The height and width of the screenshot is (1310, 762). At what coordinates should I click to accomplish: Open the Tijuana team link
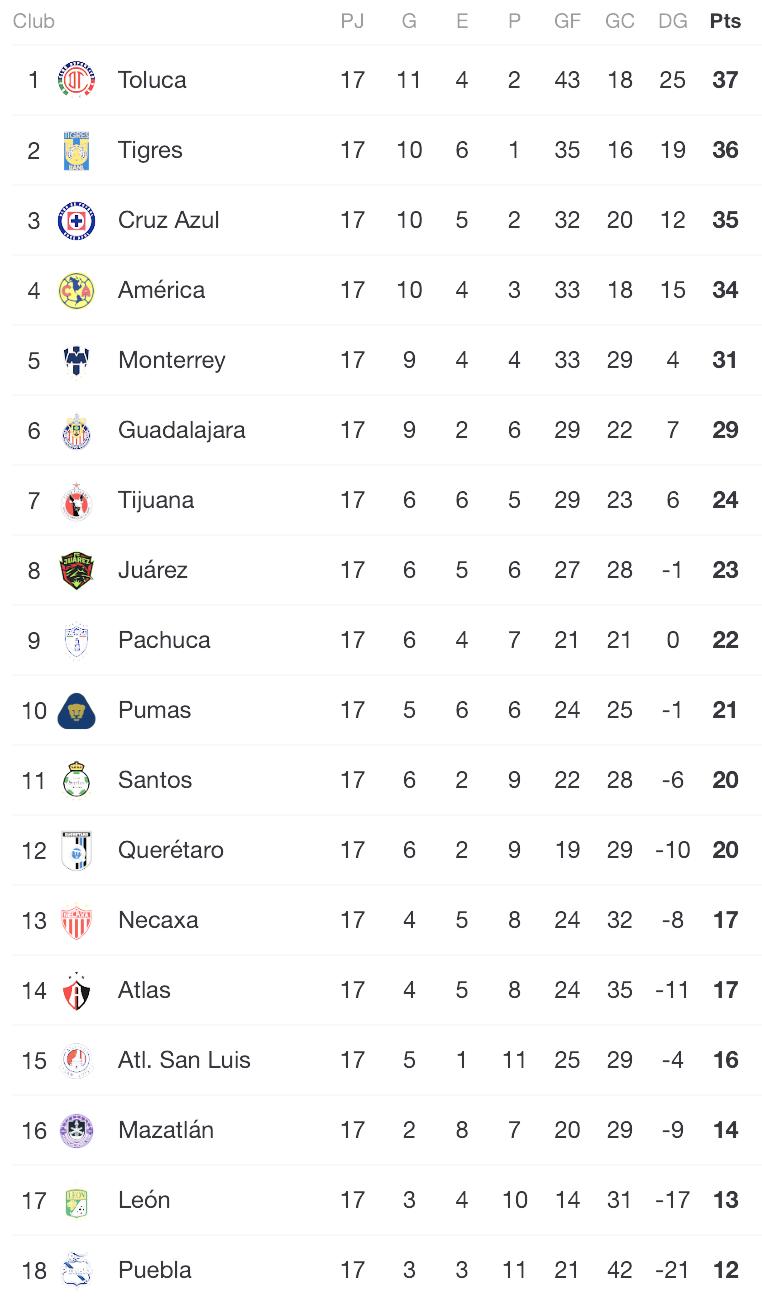156,500
